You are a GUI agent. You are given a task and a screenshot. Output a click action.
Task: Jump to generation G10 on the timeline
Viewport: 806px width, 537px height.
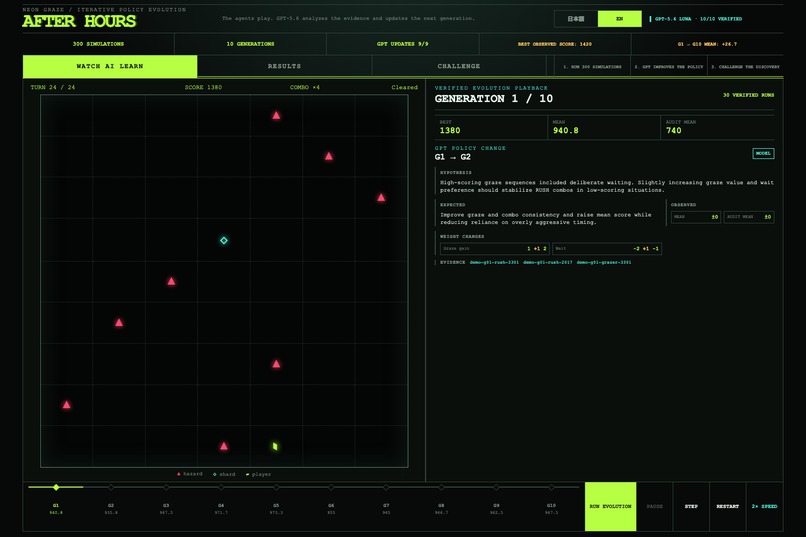pyautogui.click(x=551, y=499)
